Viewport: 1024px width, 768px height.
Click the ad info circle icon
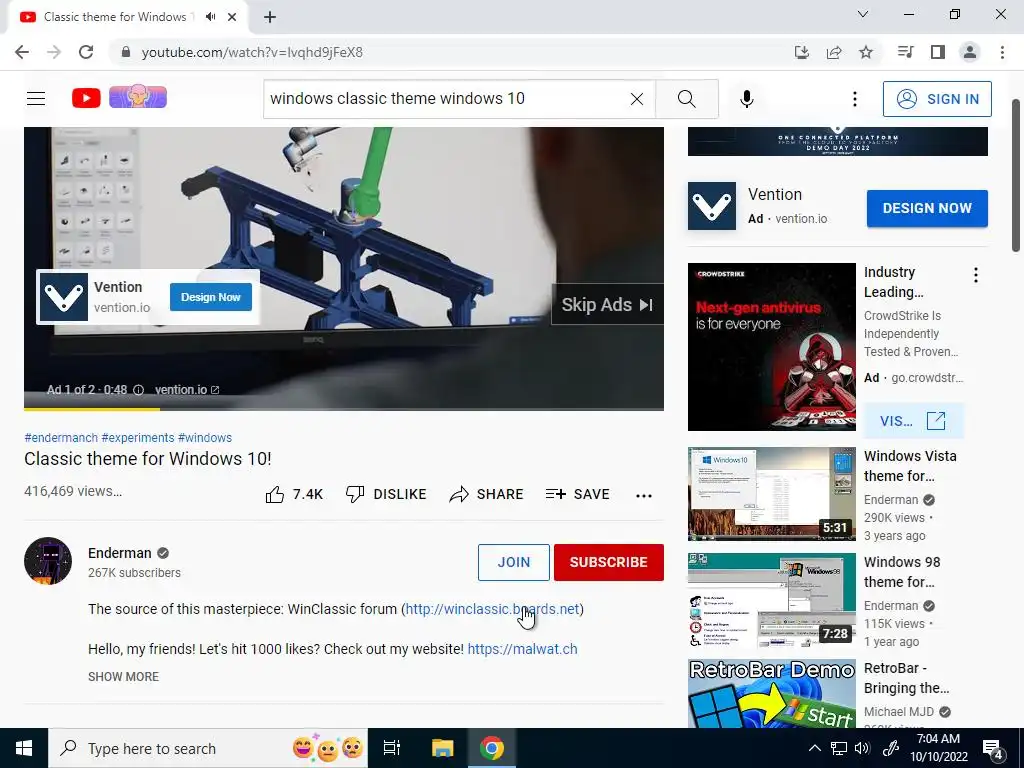138,390
